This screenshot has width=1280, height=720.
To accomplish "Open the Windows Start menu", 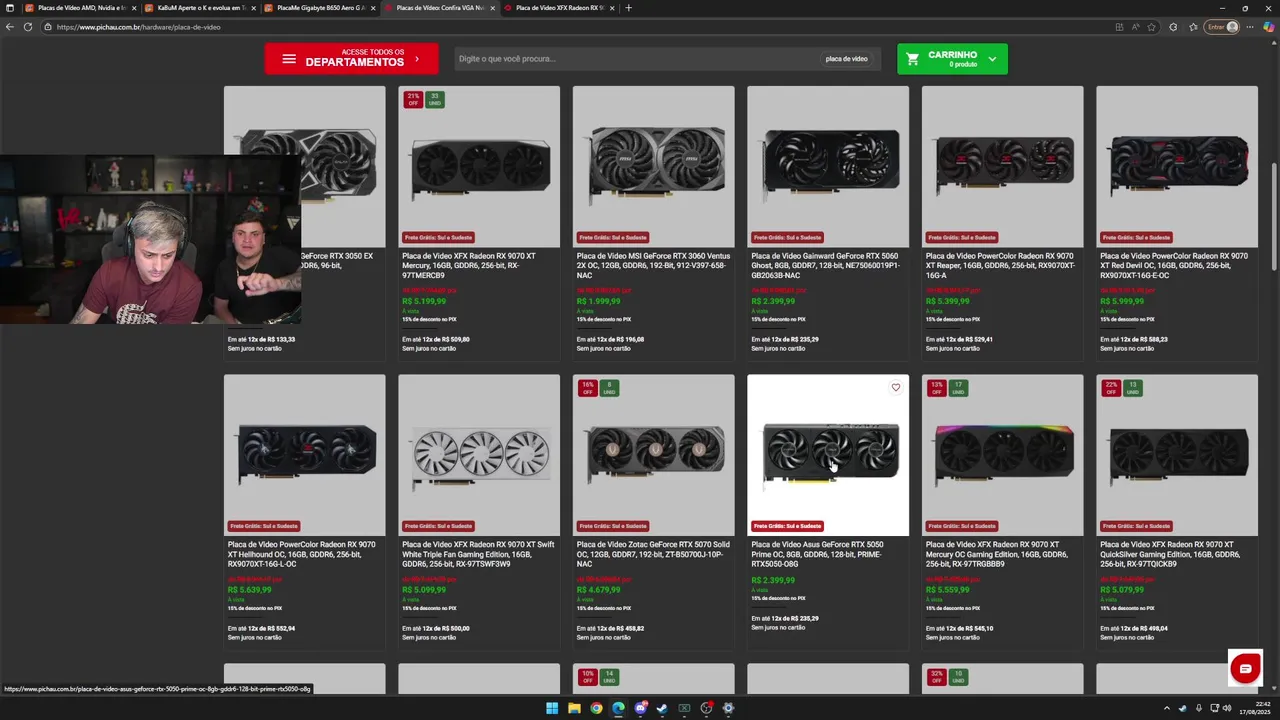I will (x=551, y=708).
